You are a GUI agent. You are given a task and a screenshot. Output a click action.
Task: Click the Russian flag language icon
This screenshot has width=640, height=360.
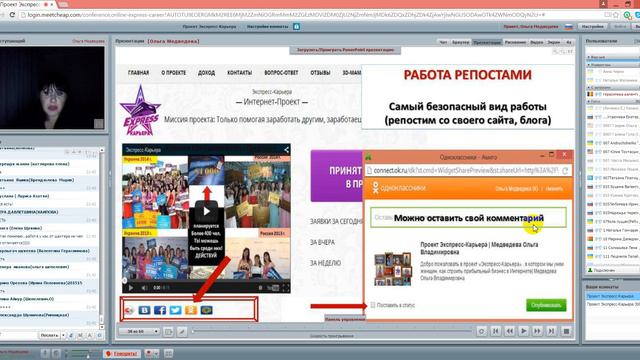569,27
